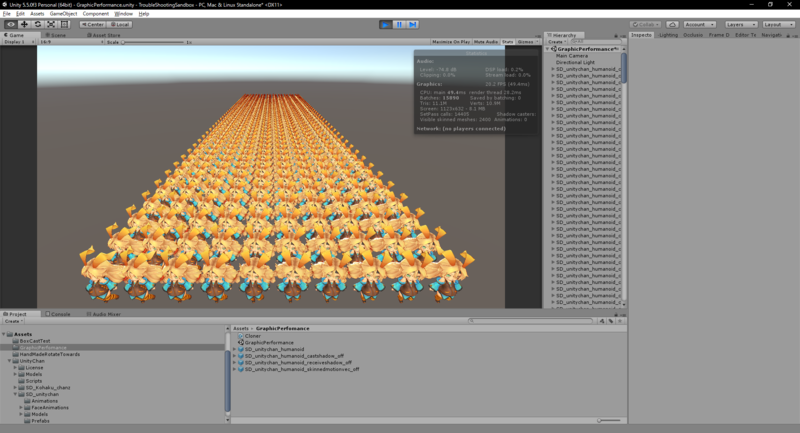Image resolution: width=800 pixels, height=433 pixels.
Task: Switch to the Scene tab
Action: click(x=56, y=35)
